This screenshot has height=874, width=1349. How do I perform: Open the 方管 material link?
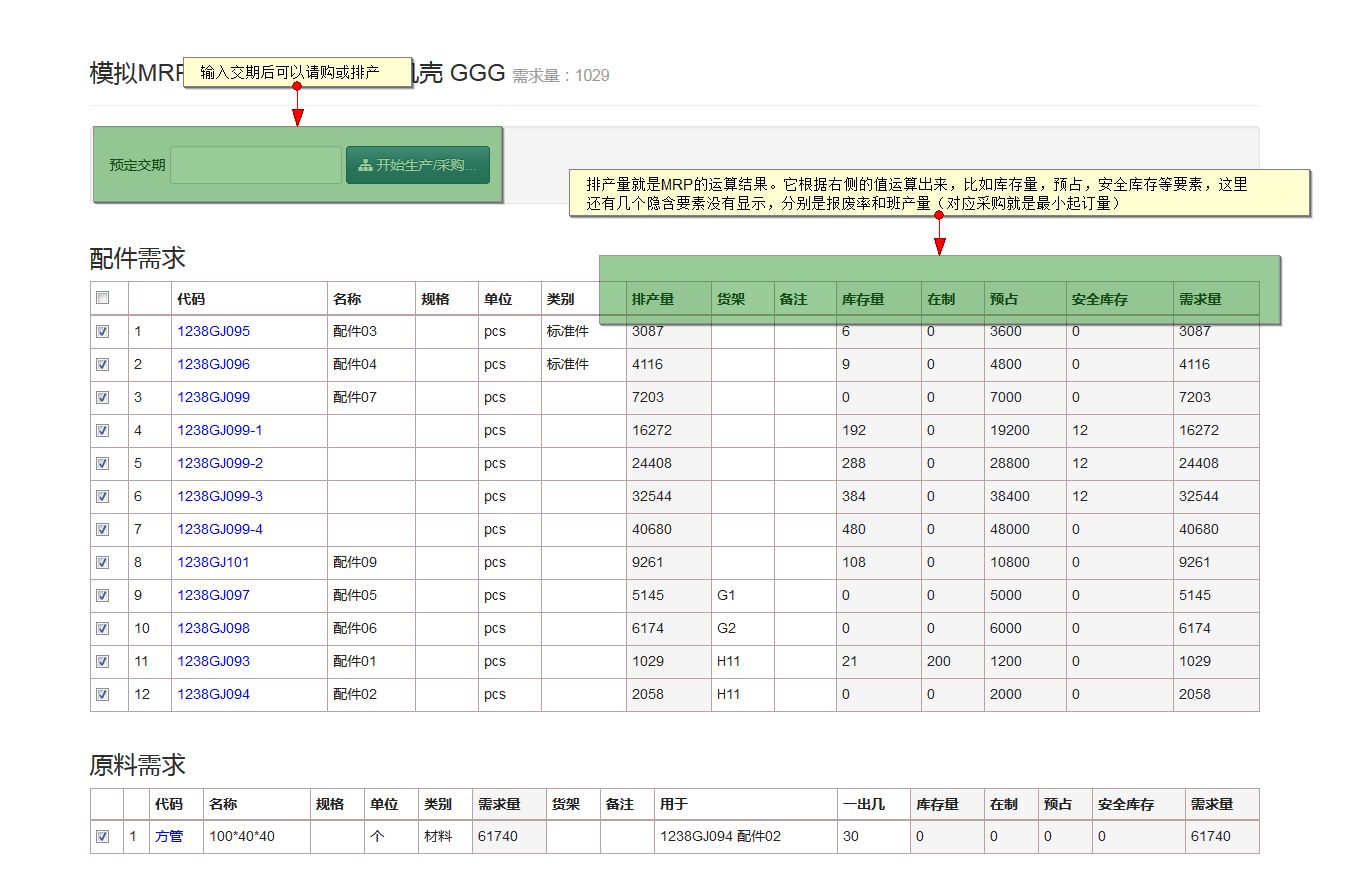point(169,836)
